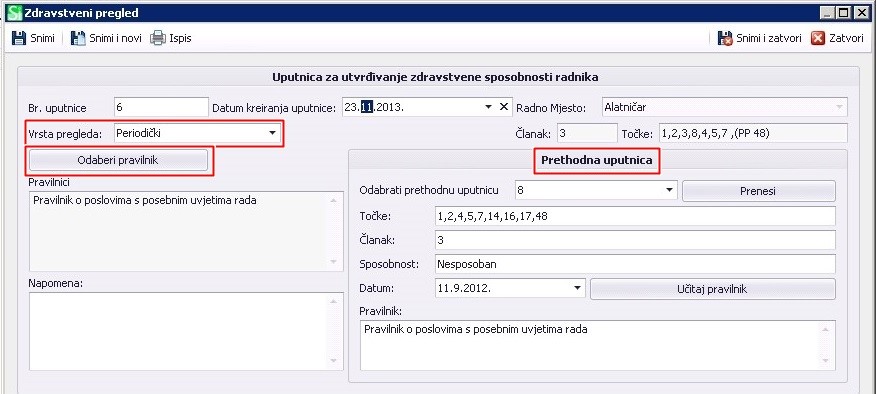Click the Snimi i novi icon
This screenshot has width=876, height=394.
pyautogui.click(x=78, y=38)
